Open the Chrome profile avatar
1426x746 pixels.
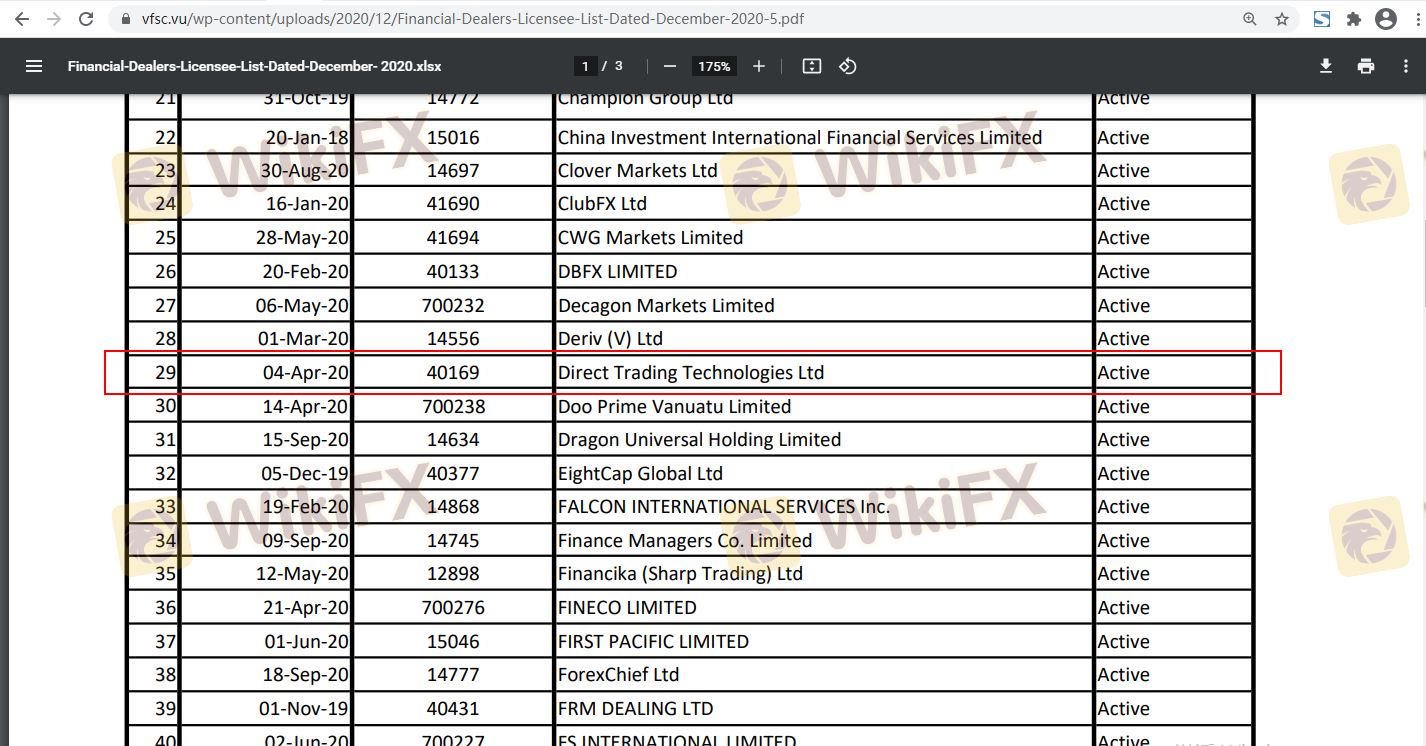[x=1385, y=19]
